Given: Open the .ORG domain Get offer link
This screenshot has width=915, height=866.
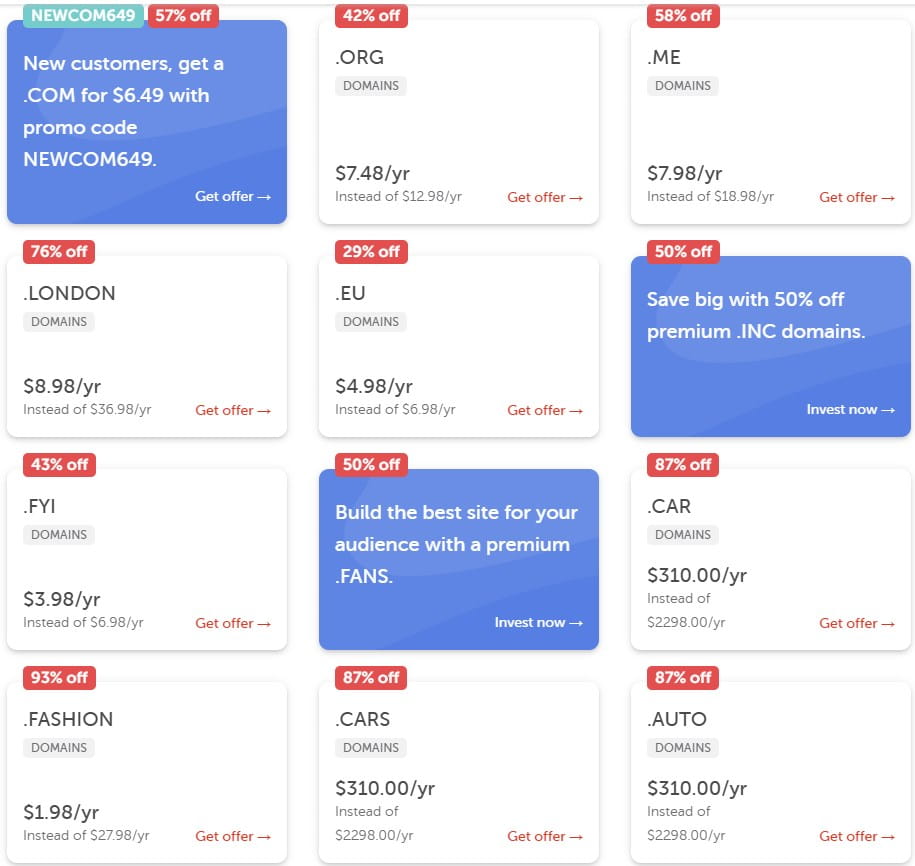Looking at the screenshot, I should (545, 198).
